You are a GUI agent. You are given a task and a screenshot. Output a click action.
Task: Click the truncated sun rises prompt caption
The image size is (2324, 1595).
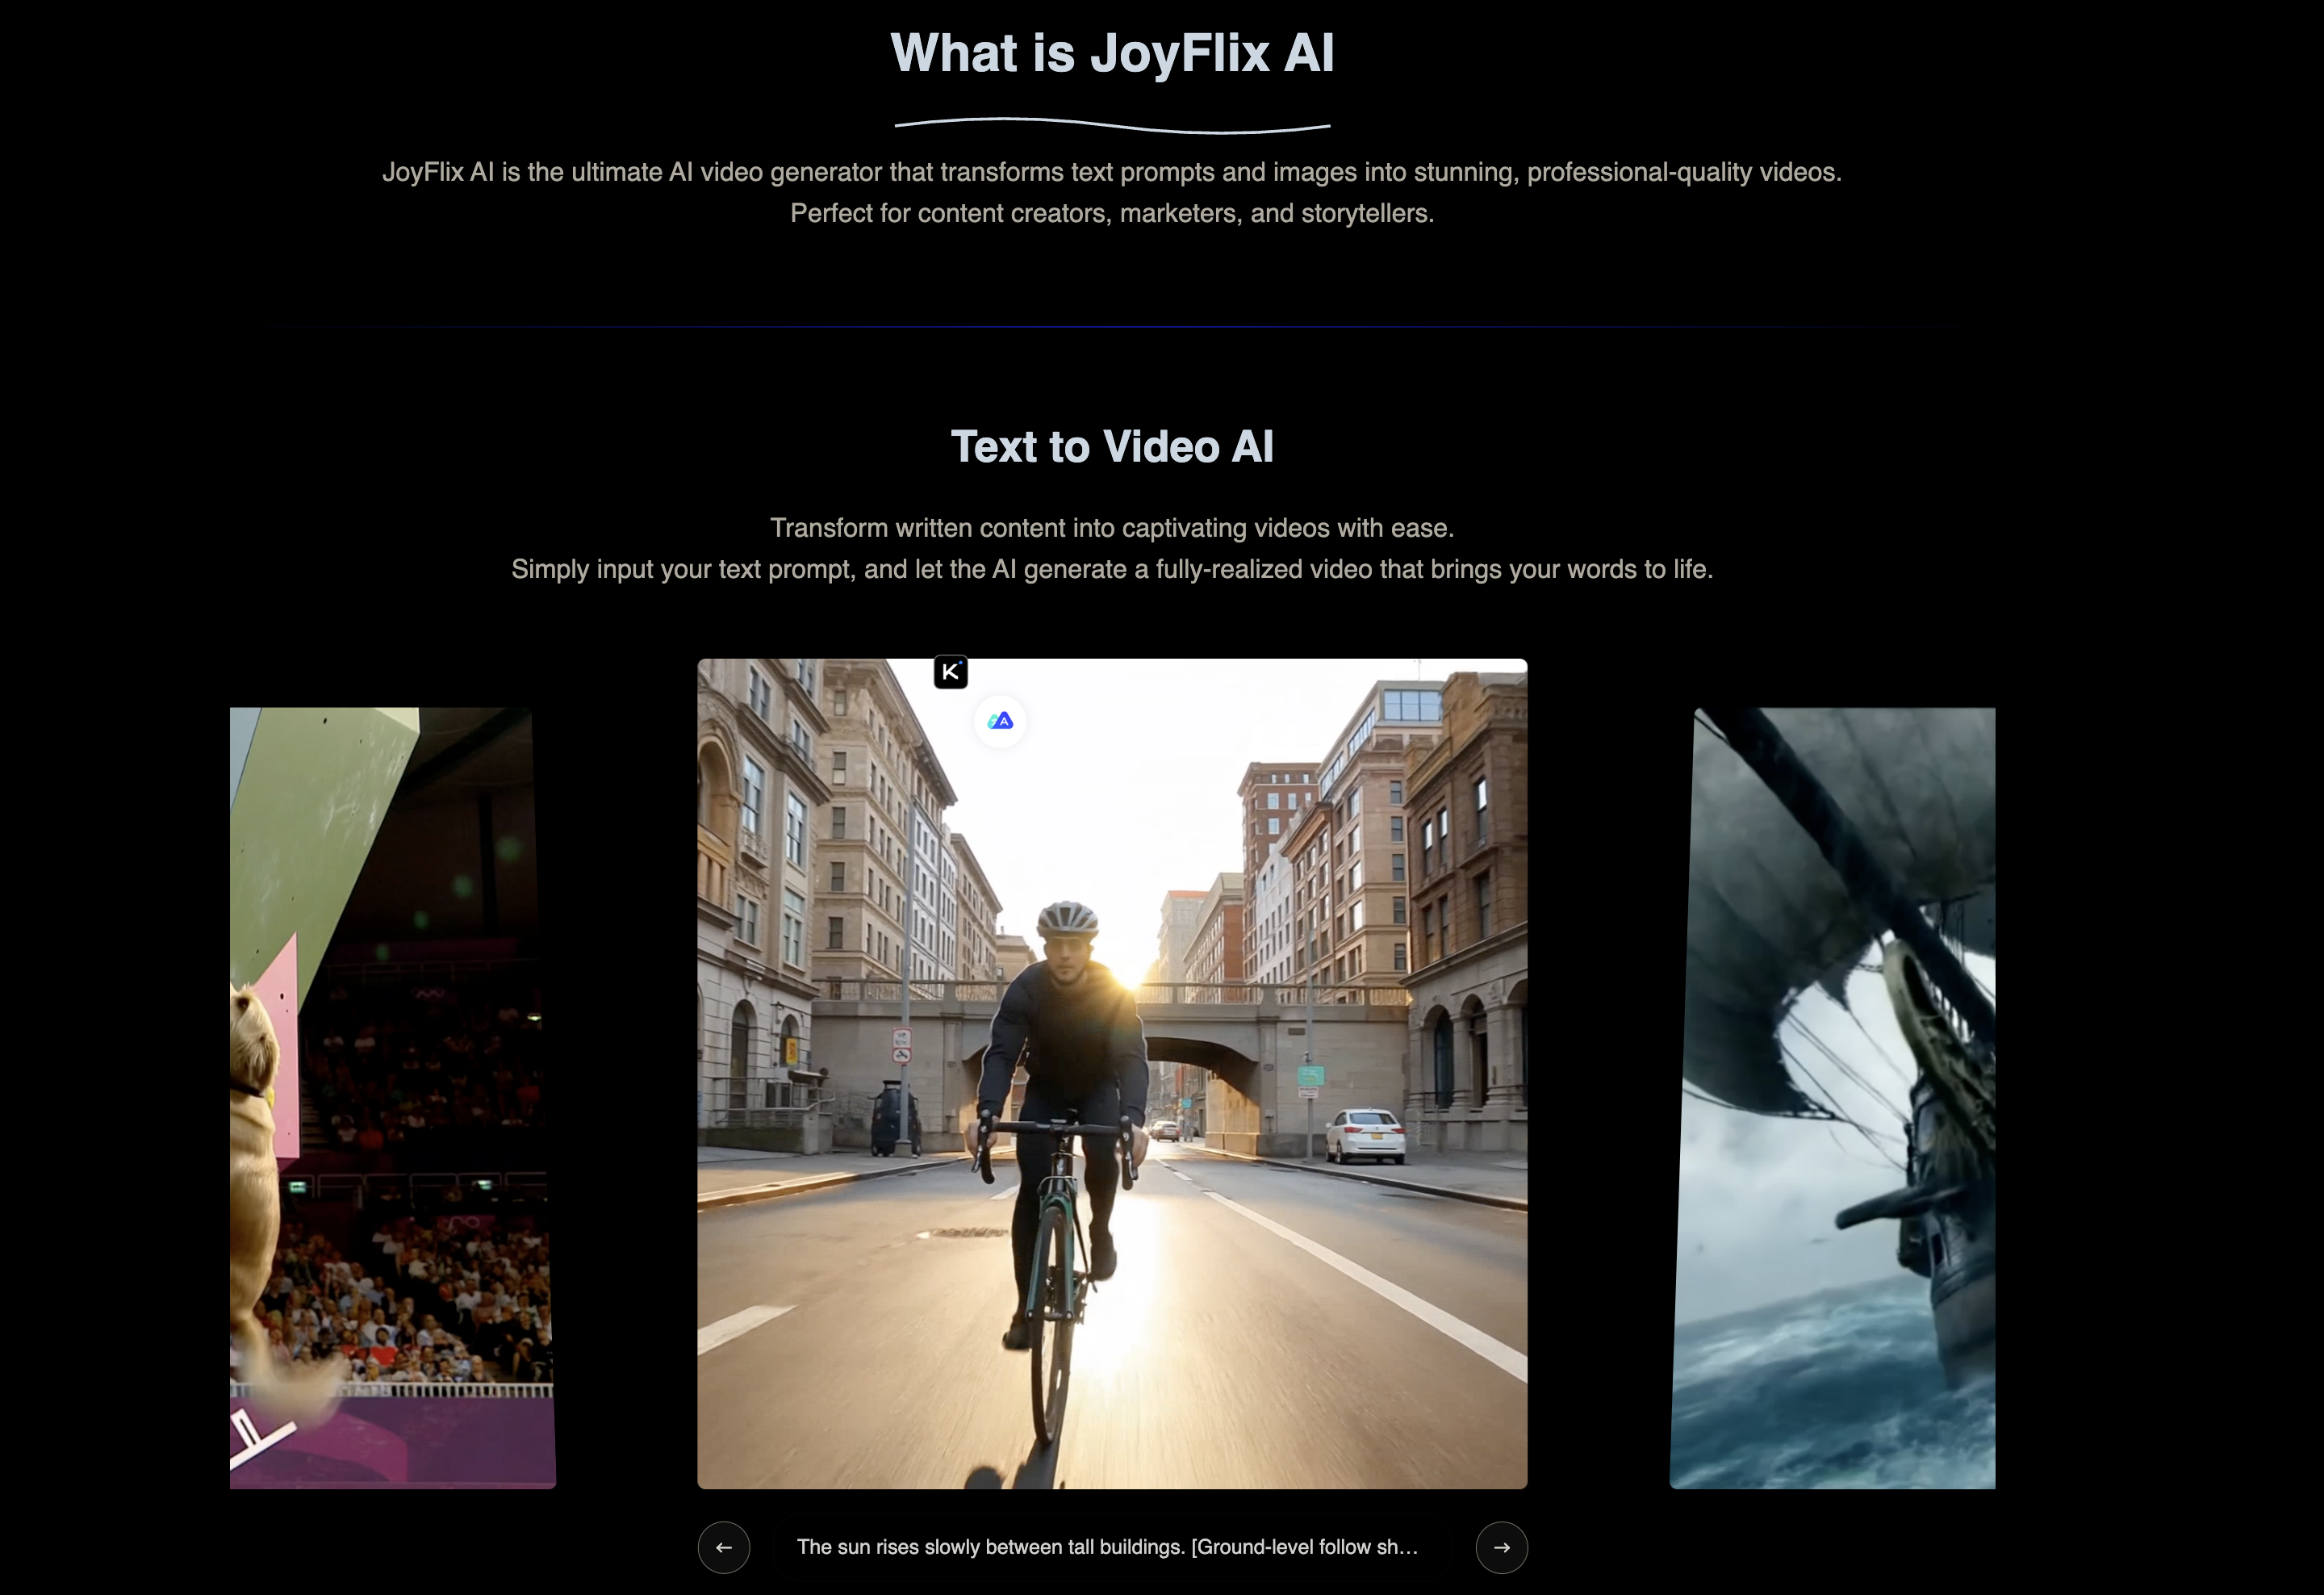click(x=1107, y=1547)
